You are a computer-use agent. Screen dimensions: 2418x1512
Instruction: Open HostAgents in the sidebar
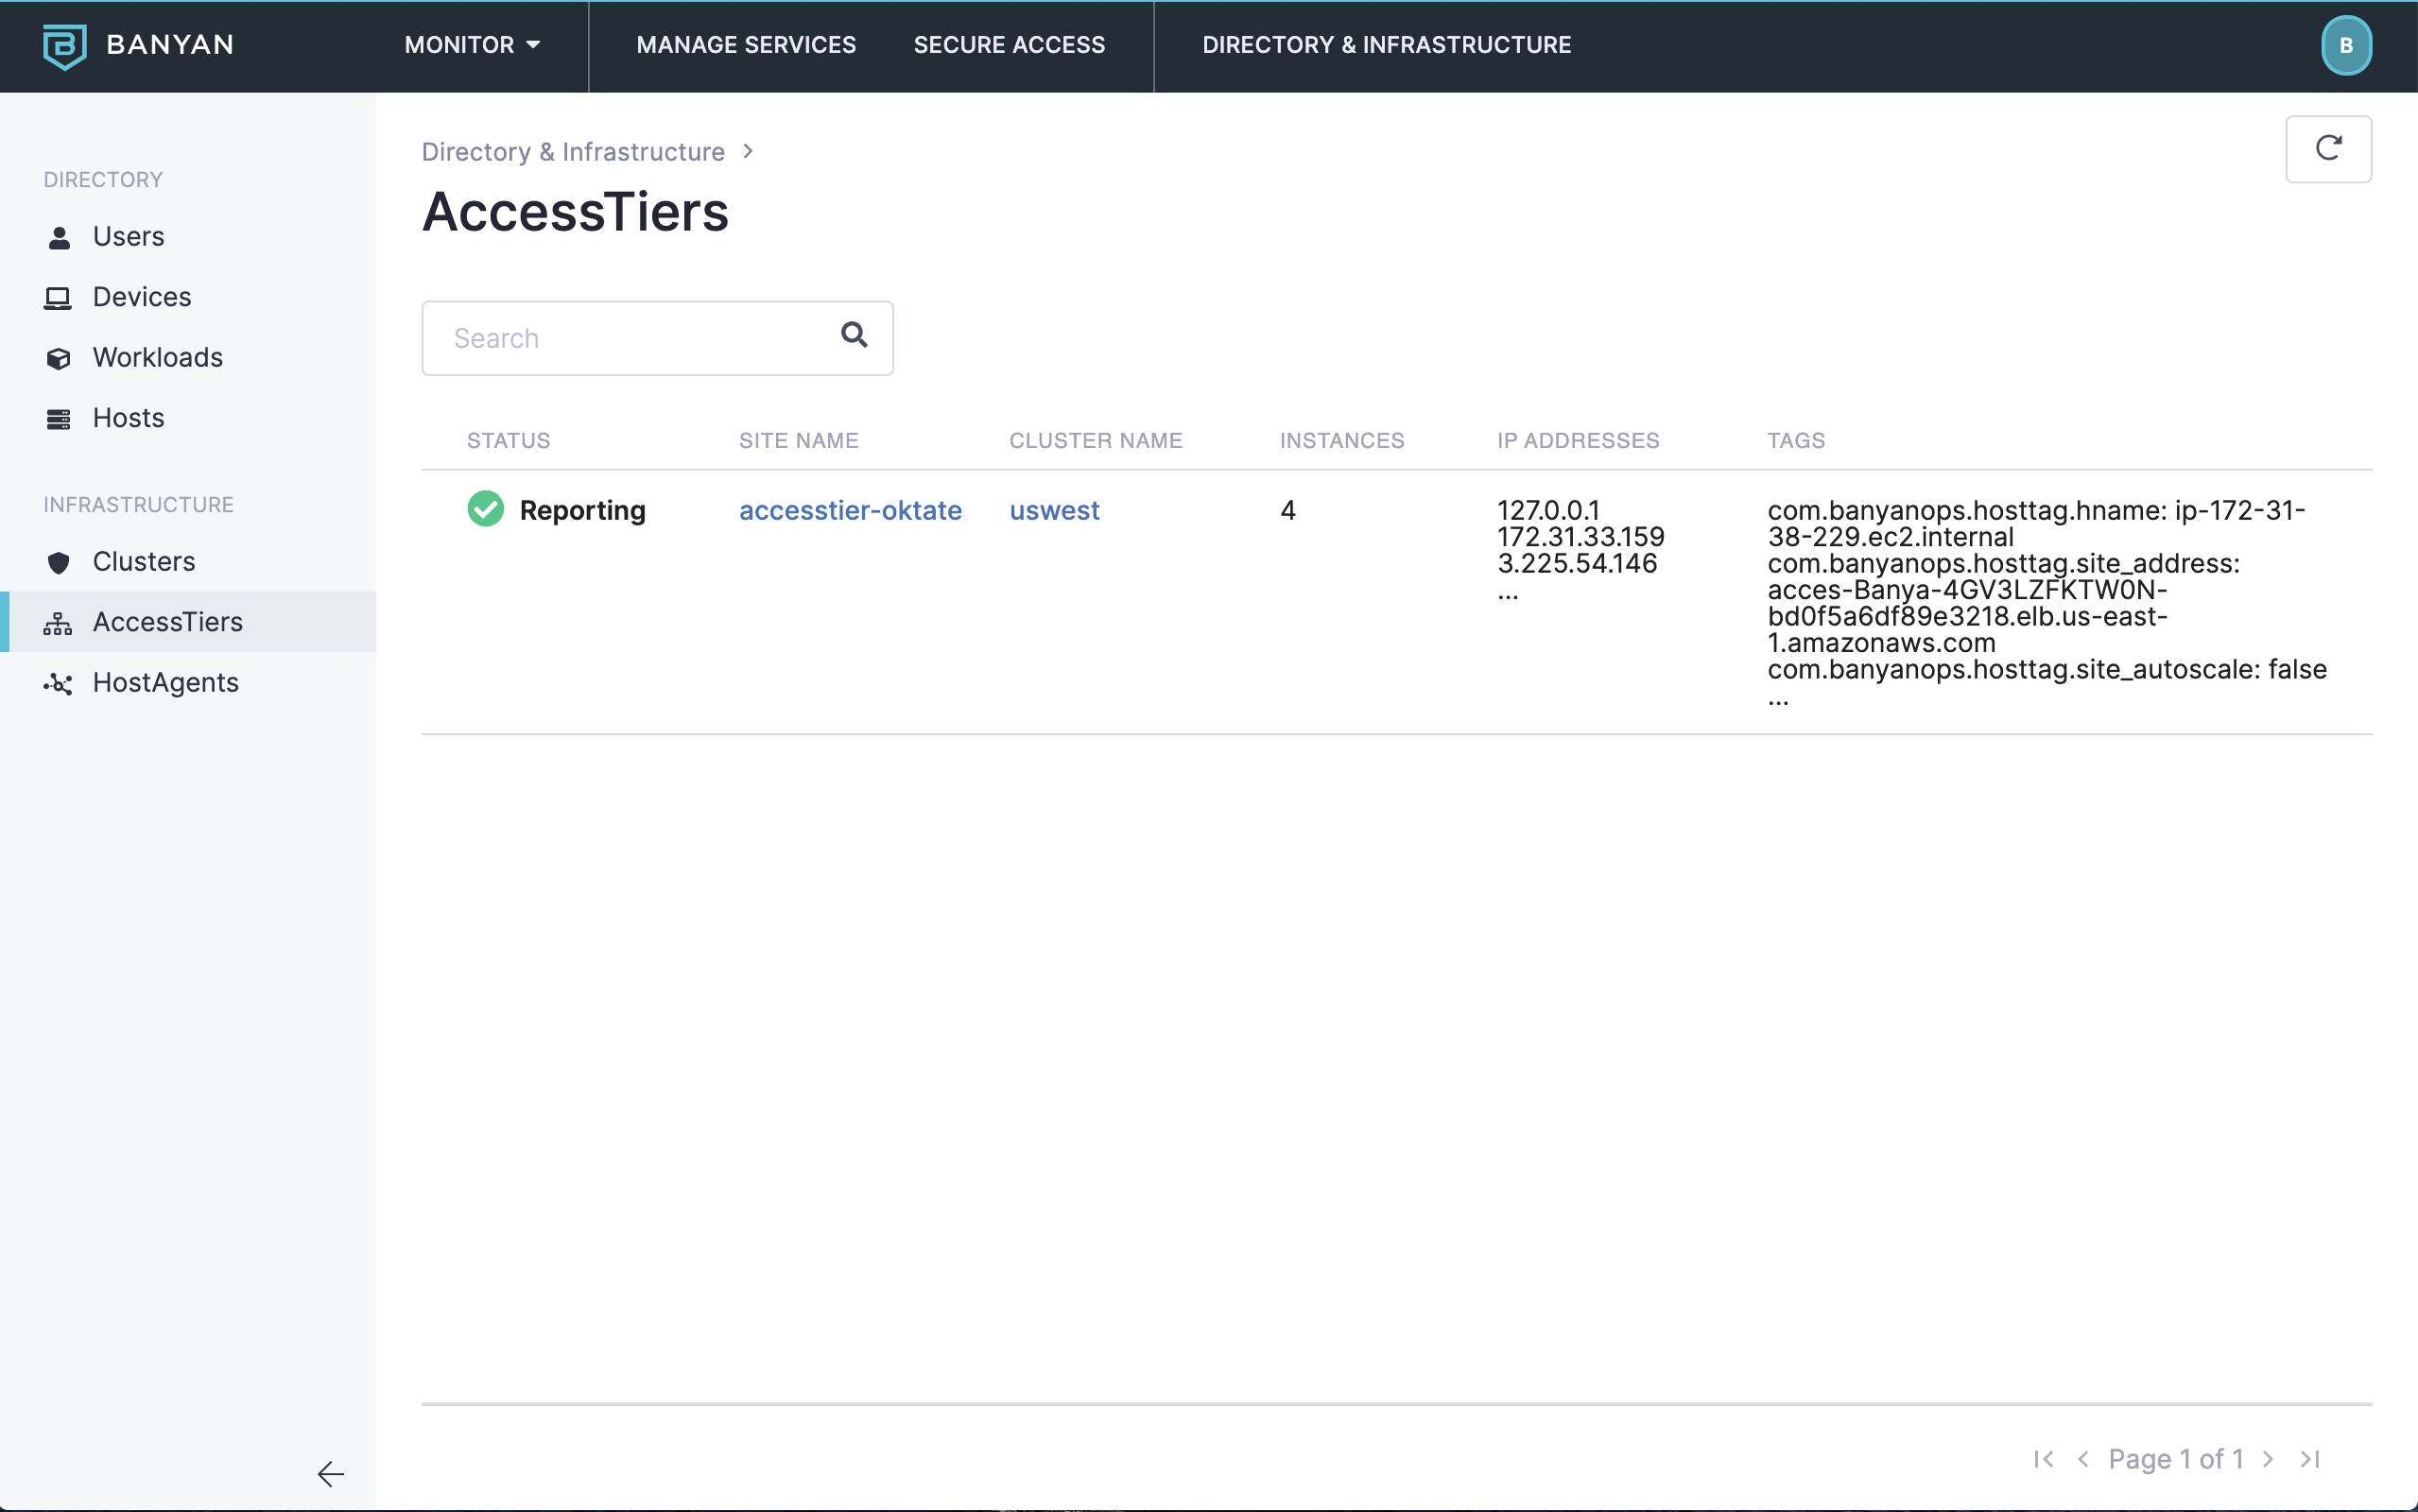tap(166, 683)
